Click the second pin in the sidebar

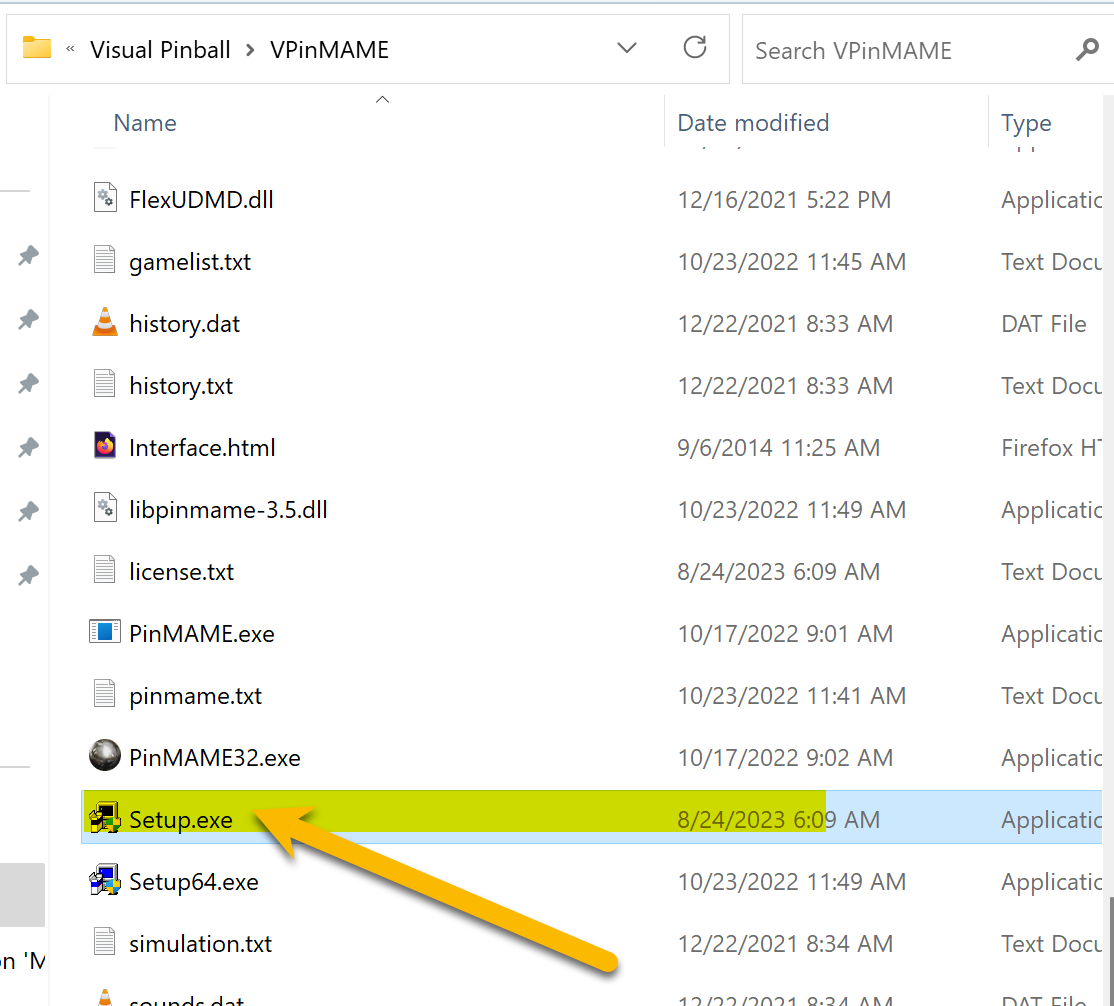(x=27, y=321)
